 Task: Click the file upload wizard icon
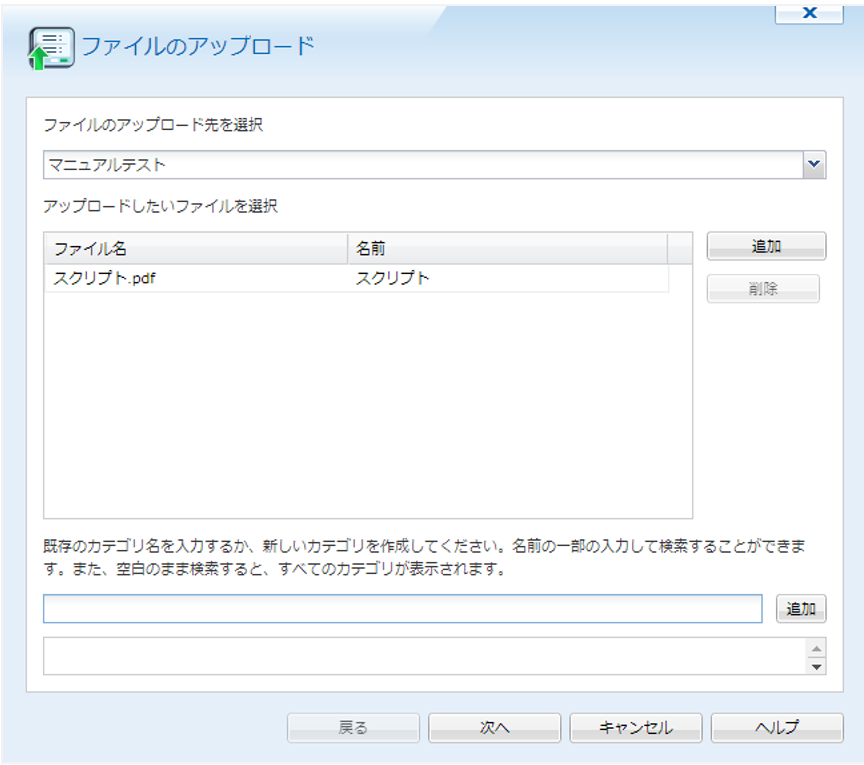click(51, 49)
